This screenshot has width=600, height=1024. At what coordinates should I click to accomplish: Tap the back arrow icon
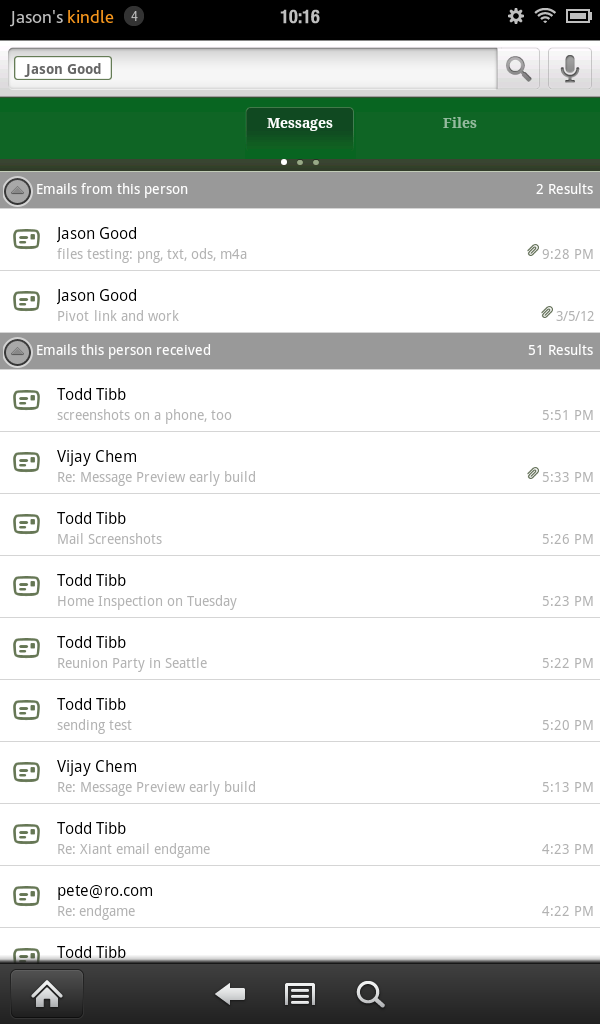click(x=230, y=994)
